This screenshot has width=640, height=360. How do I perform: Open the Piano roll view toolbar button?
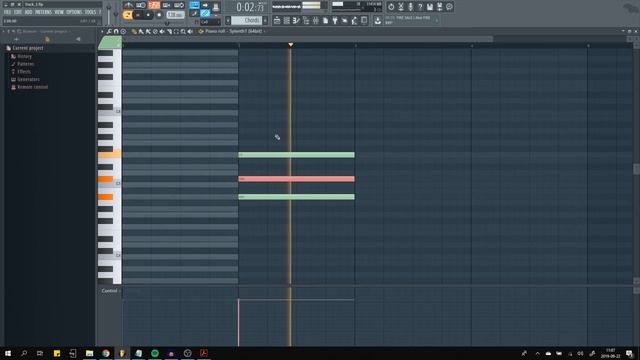coord(296,20)
